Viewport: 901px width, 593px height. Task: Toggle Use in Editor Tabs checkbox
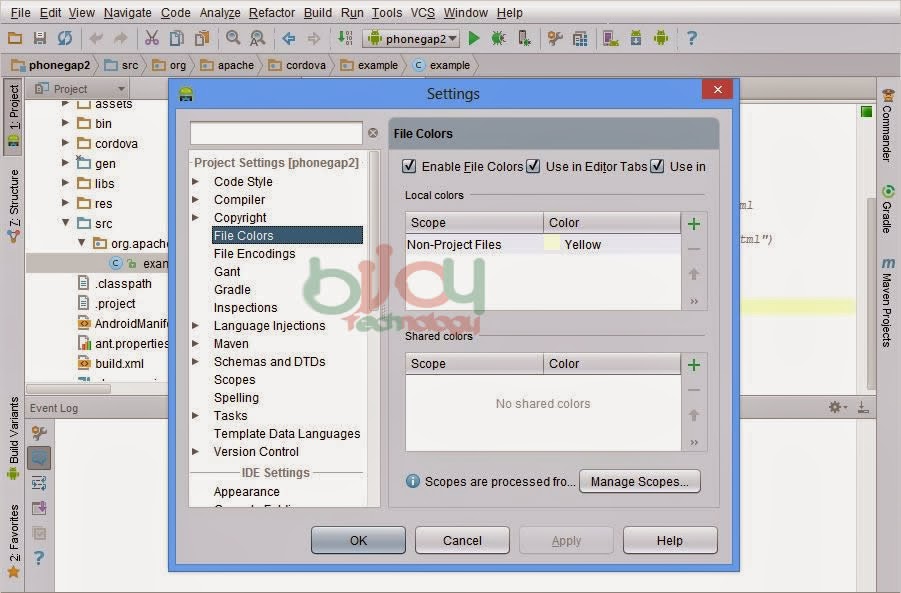point(533,166)
